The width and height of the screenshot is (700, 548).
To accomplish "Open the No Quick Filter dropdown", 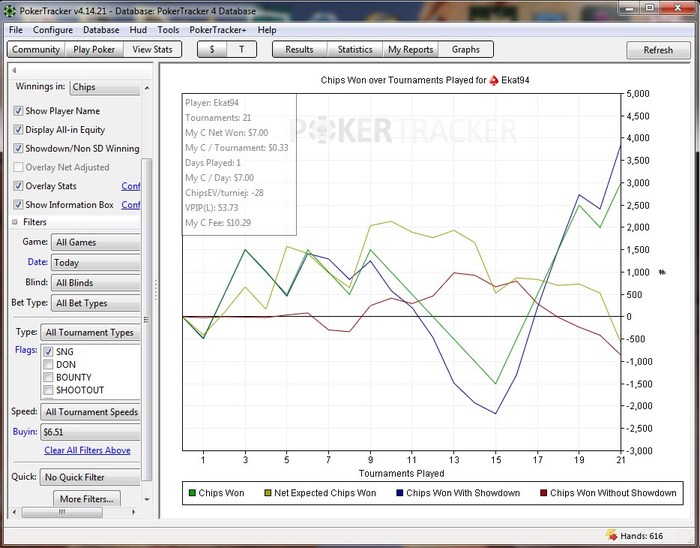I will click(91, 477).
